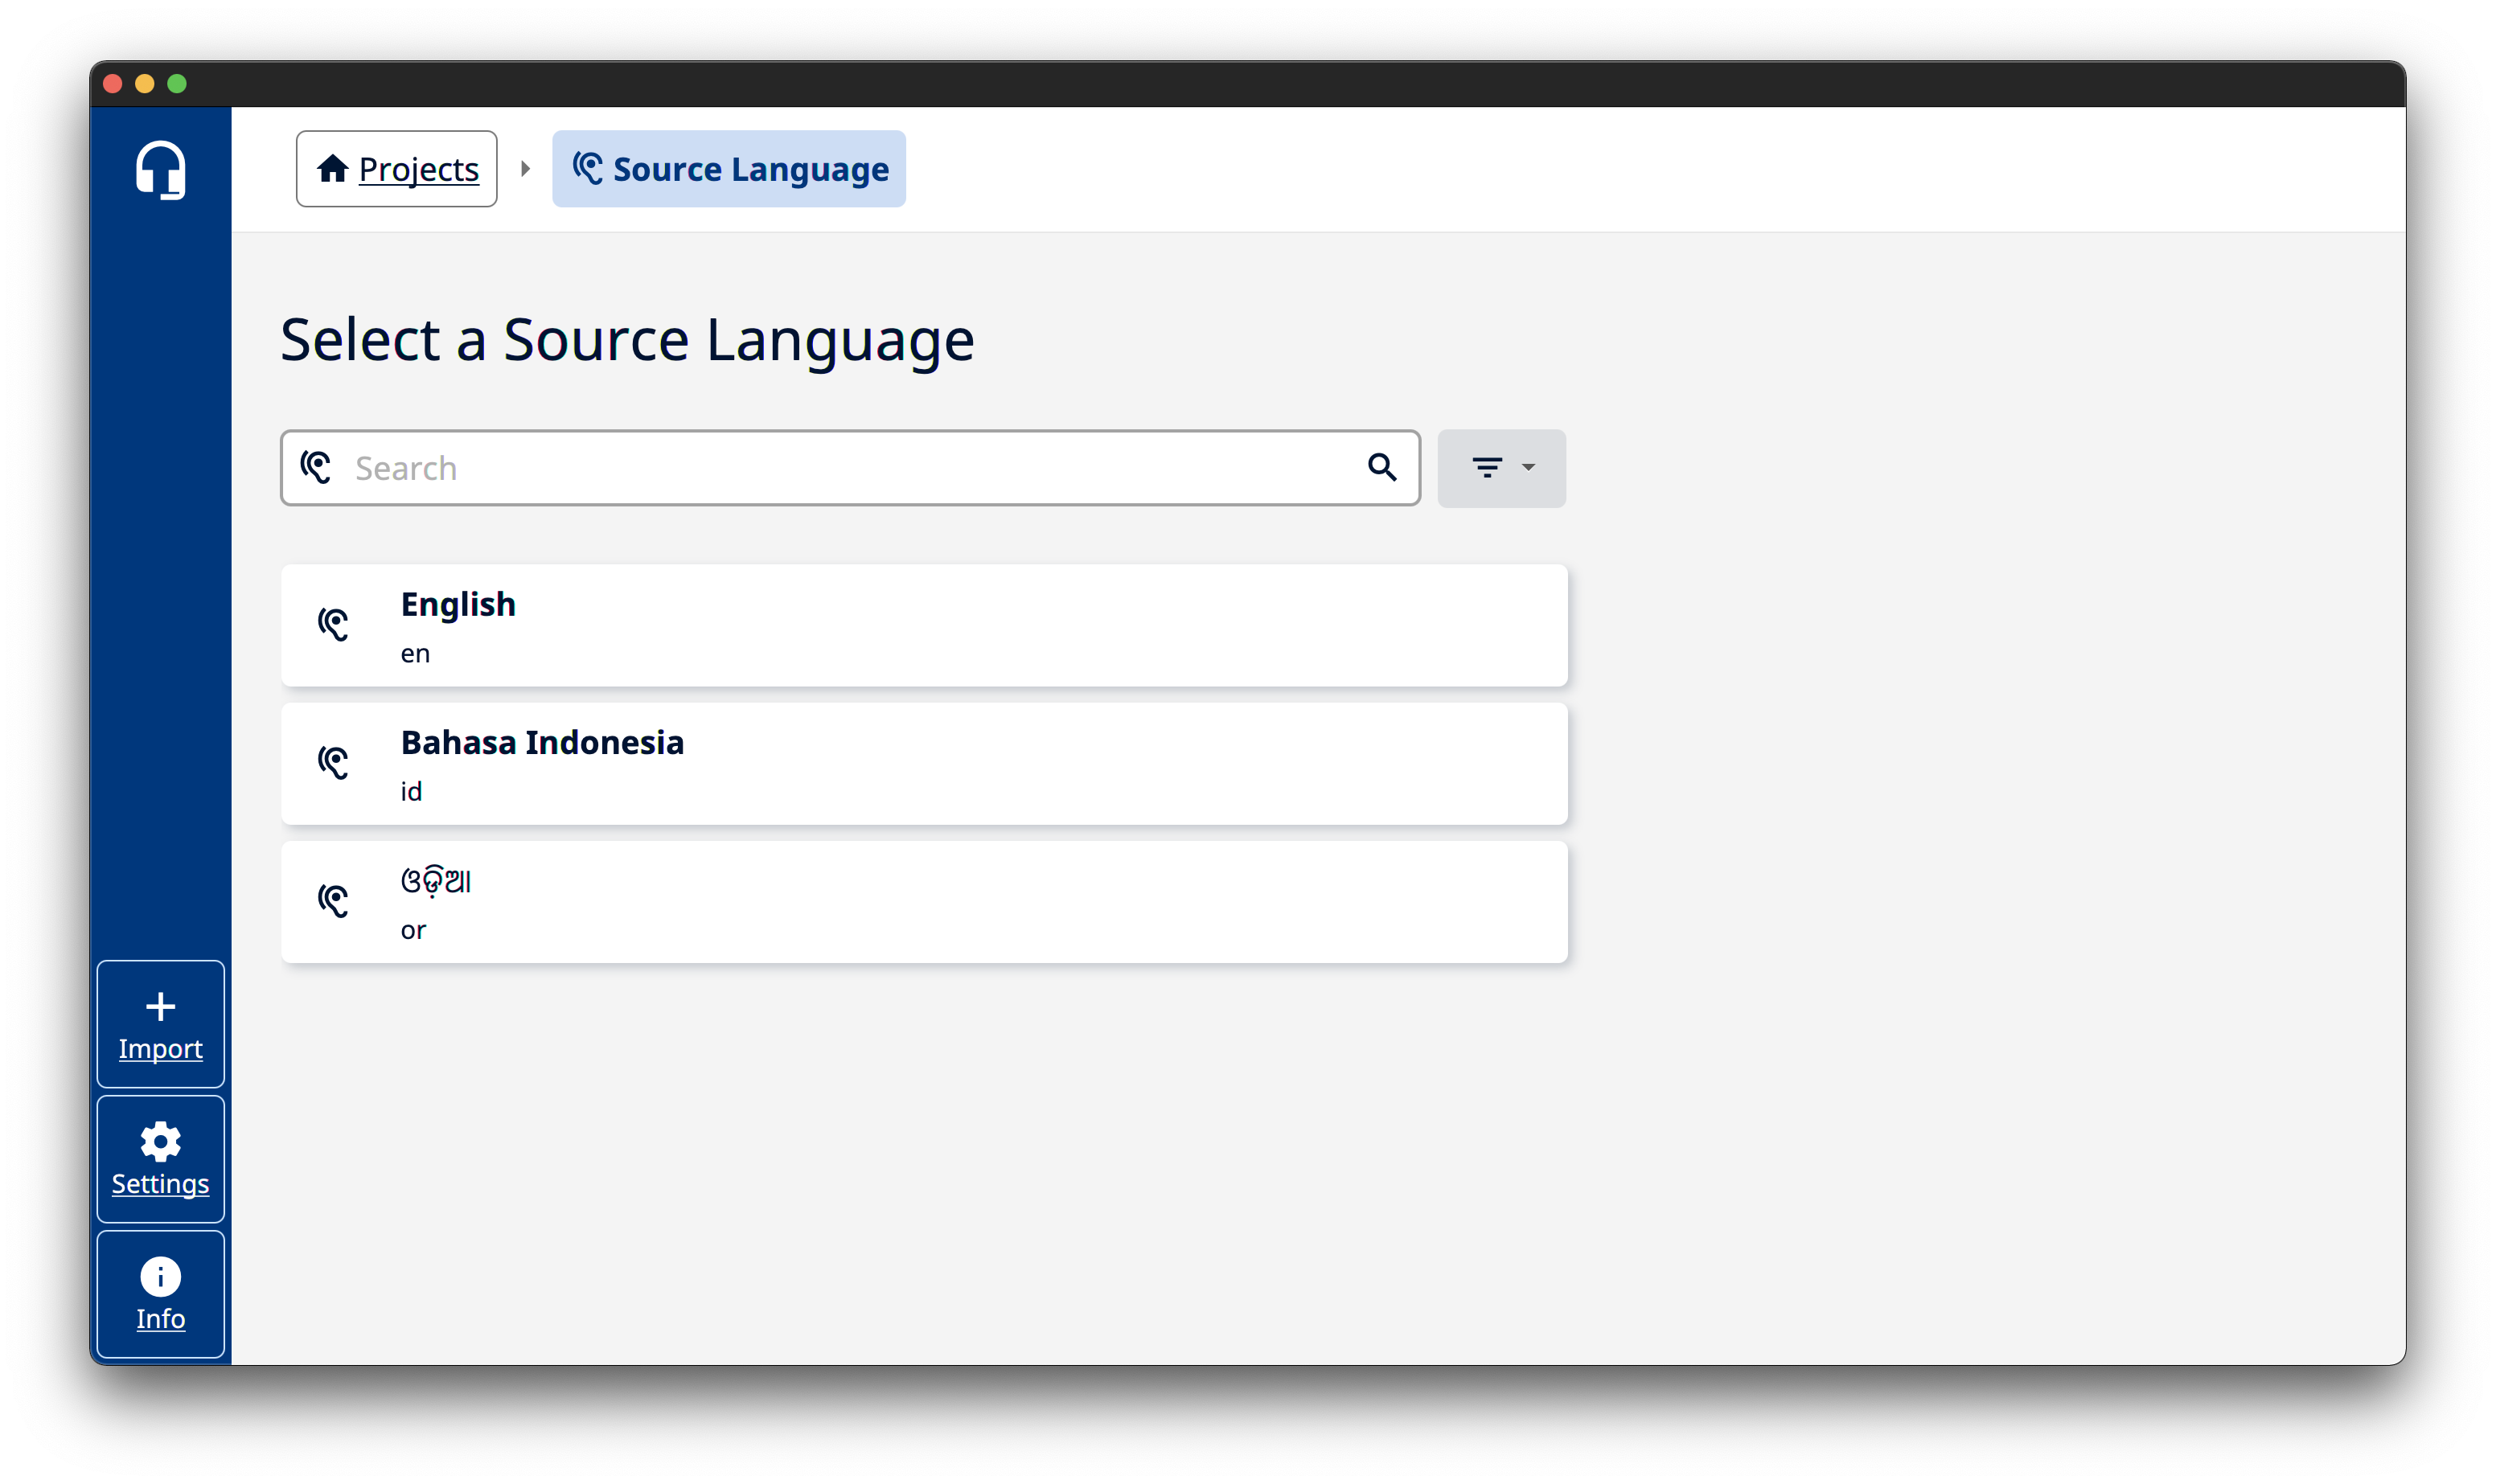This screenshot has width=2496, height=1484.
Task: Open the Settings link text
Action: (160, 1184)
